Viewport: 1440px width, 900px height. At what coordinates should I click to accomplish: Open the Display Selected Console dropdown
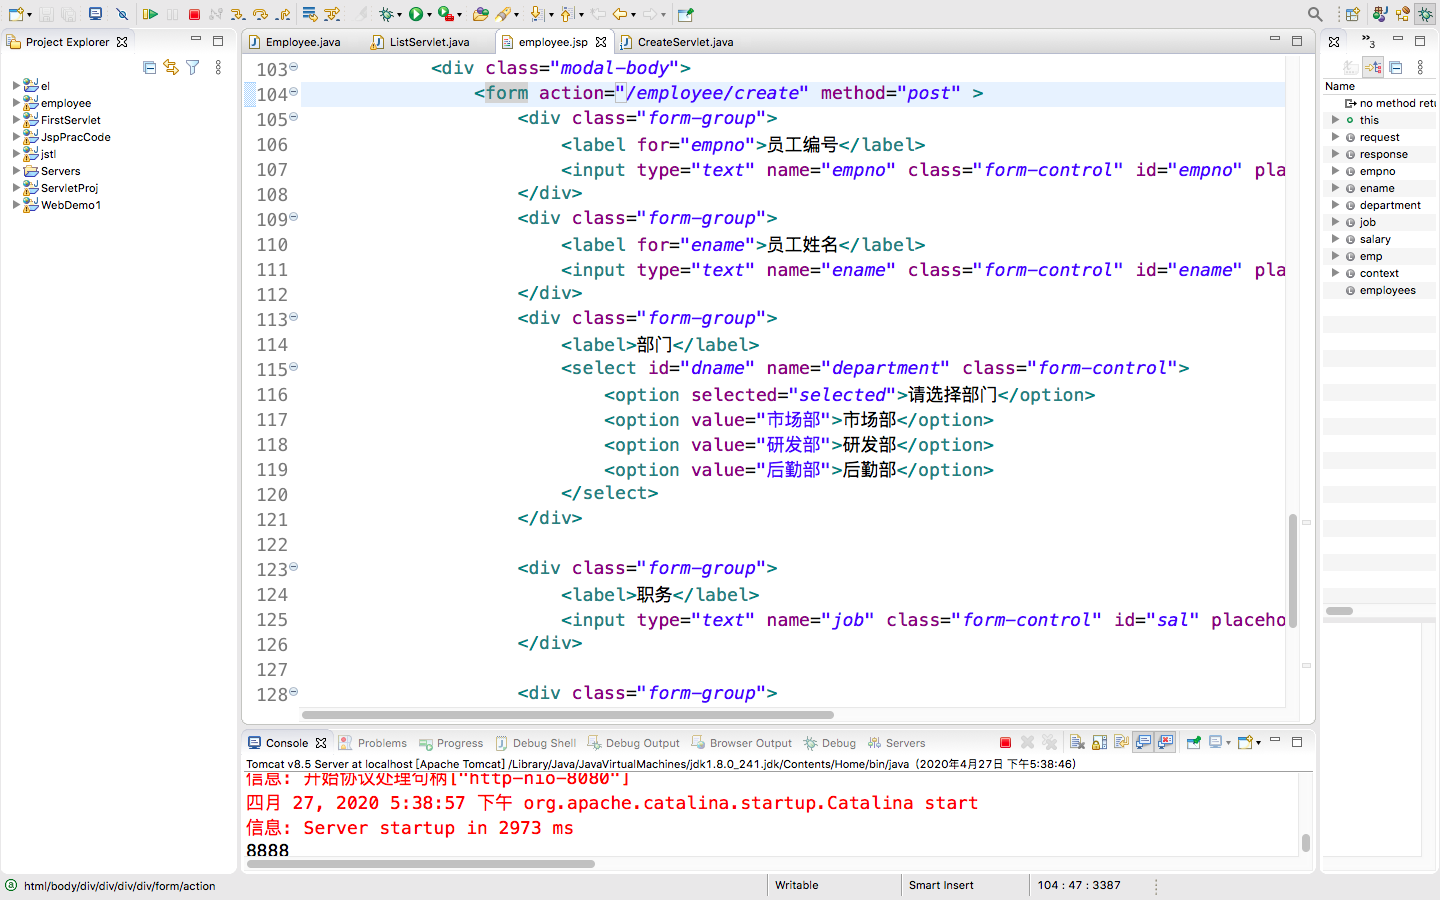click(1228, 743)
